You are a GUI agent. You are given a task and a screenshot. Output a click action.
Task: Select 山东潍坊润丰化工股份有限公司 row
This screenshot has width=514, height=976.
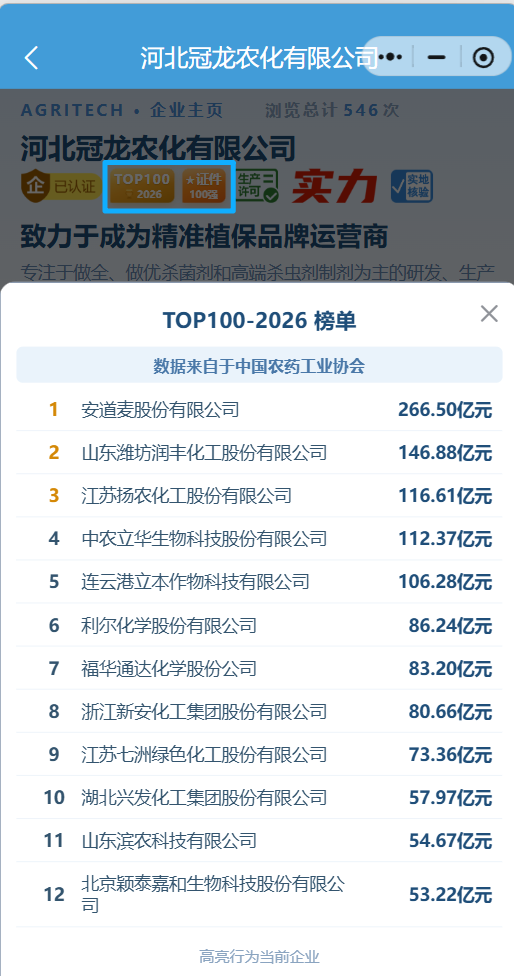pyautogui.click(x=259, y=453)
